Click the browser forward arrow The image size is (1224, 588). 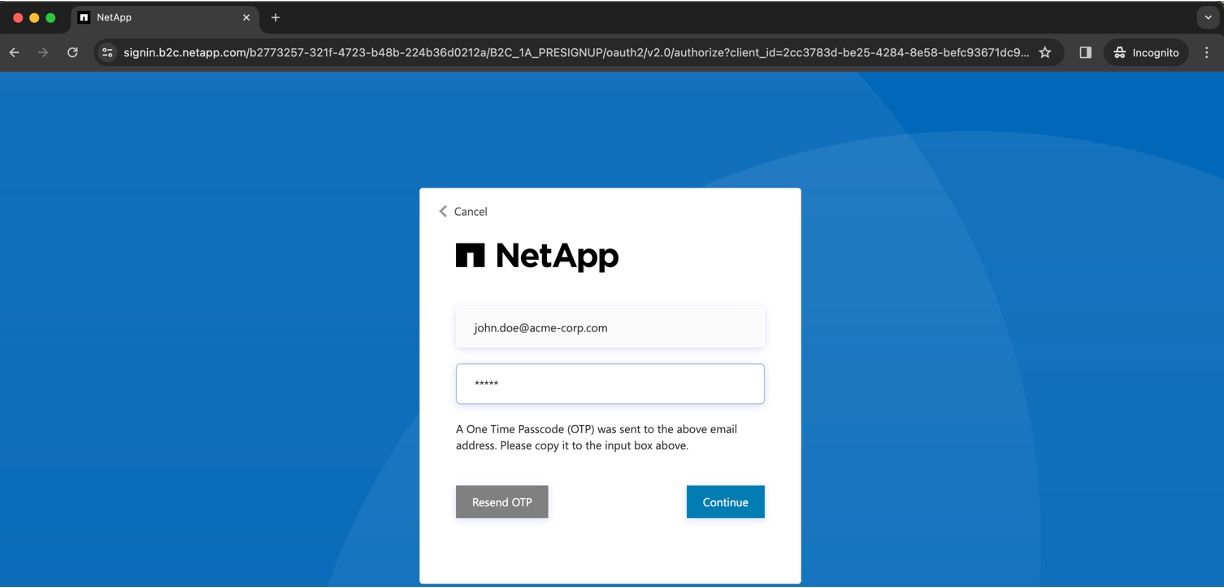click(x=42, y=52)
